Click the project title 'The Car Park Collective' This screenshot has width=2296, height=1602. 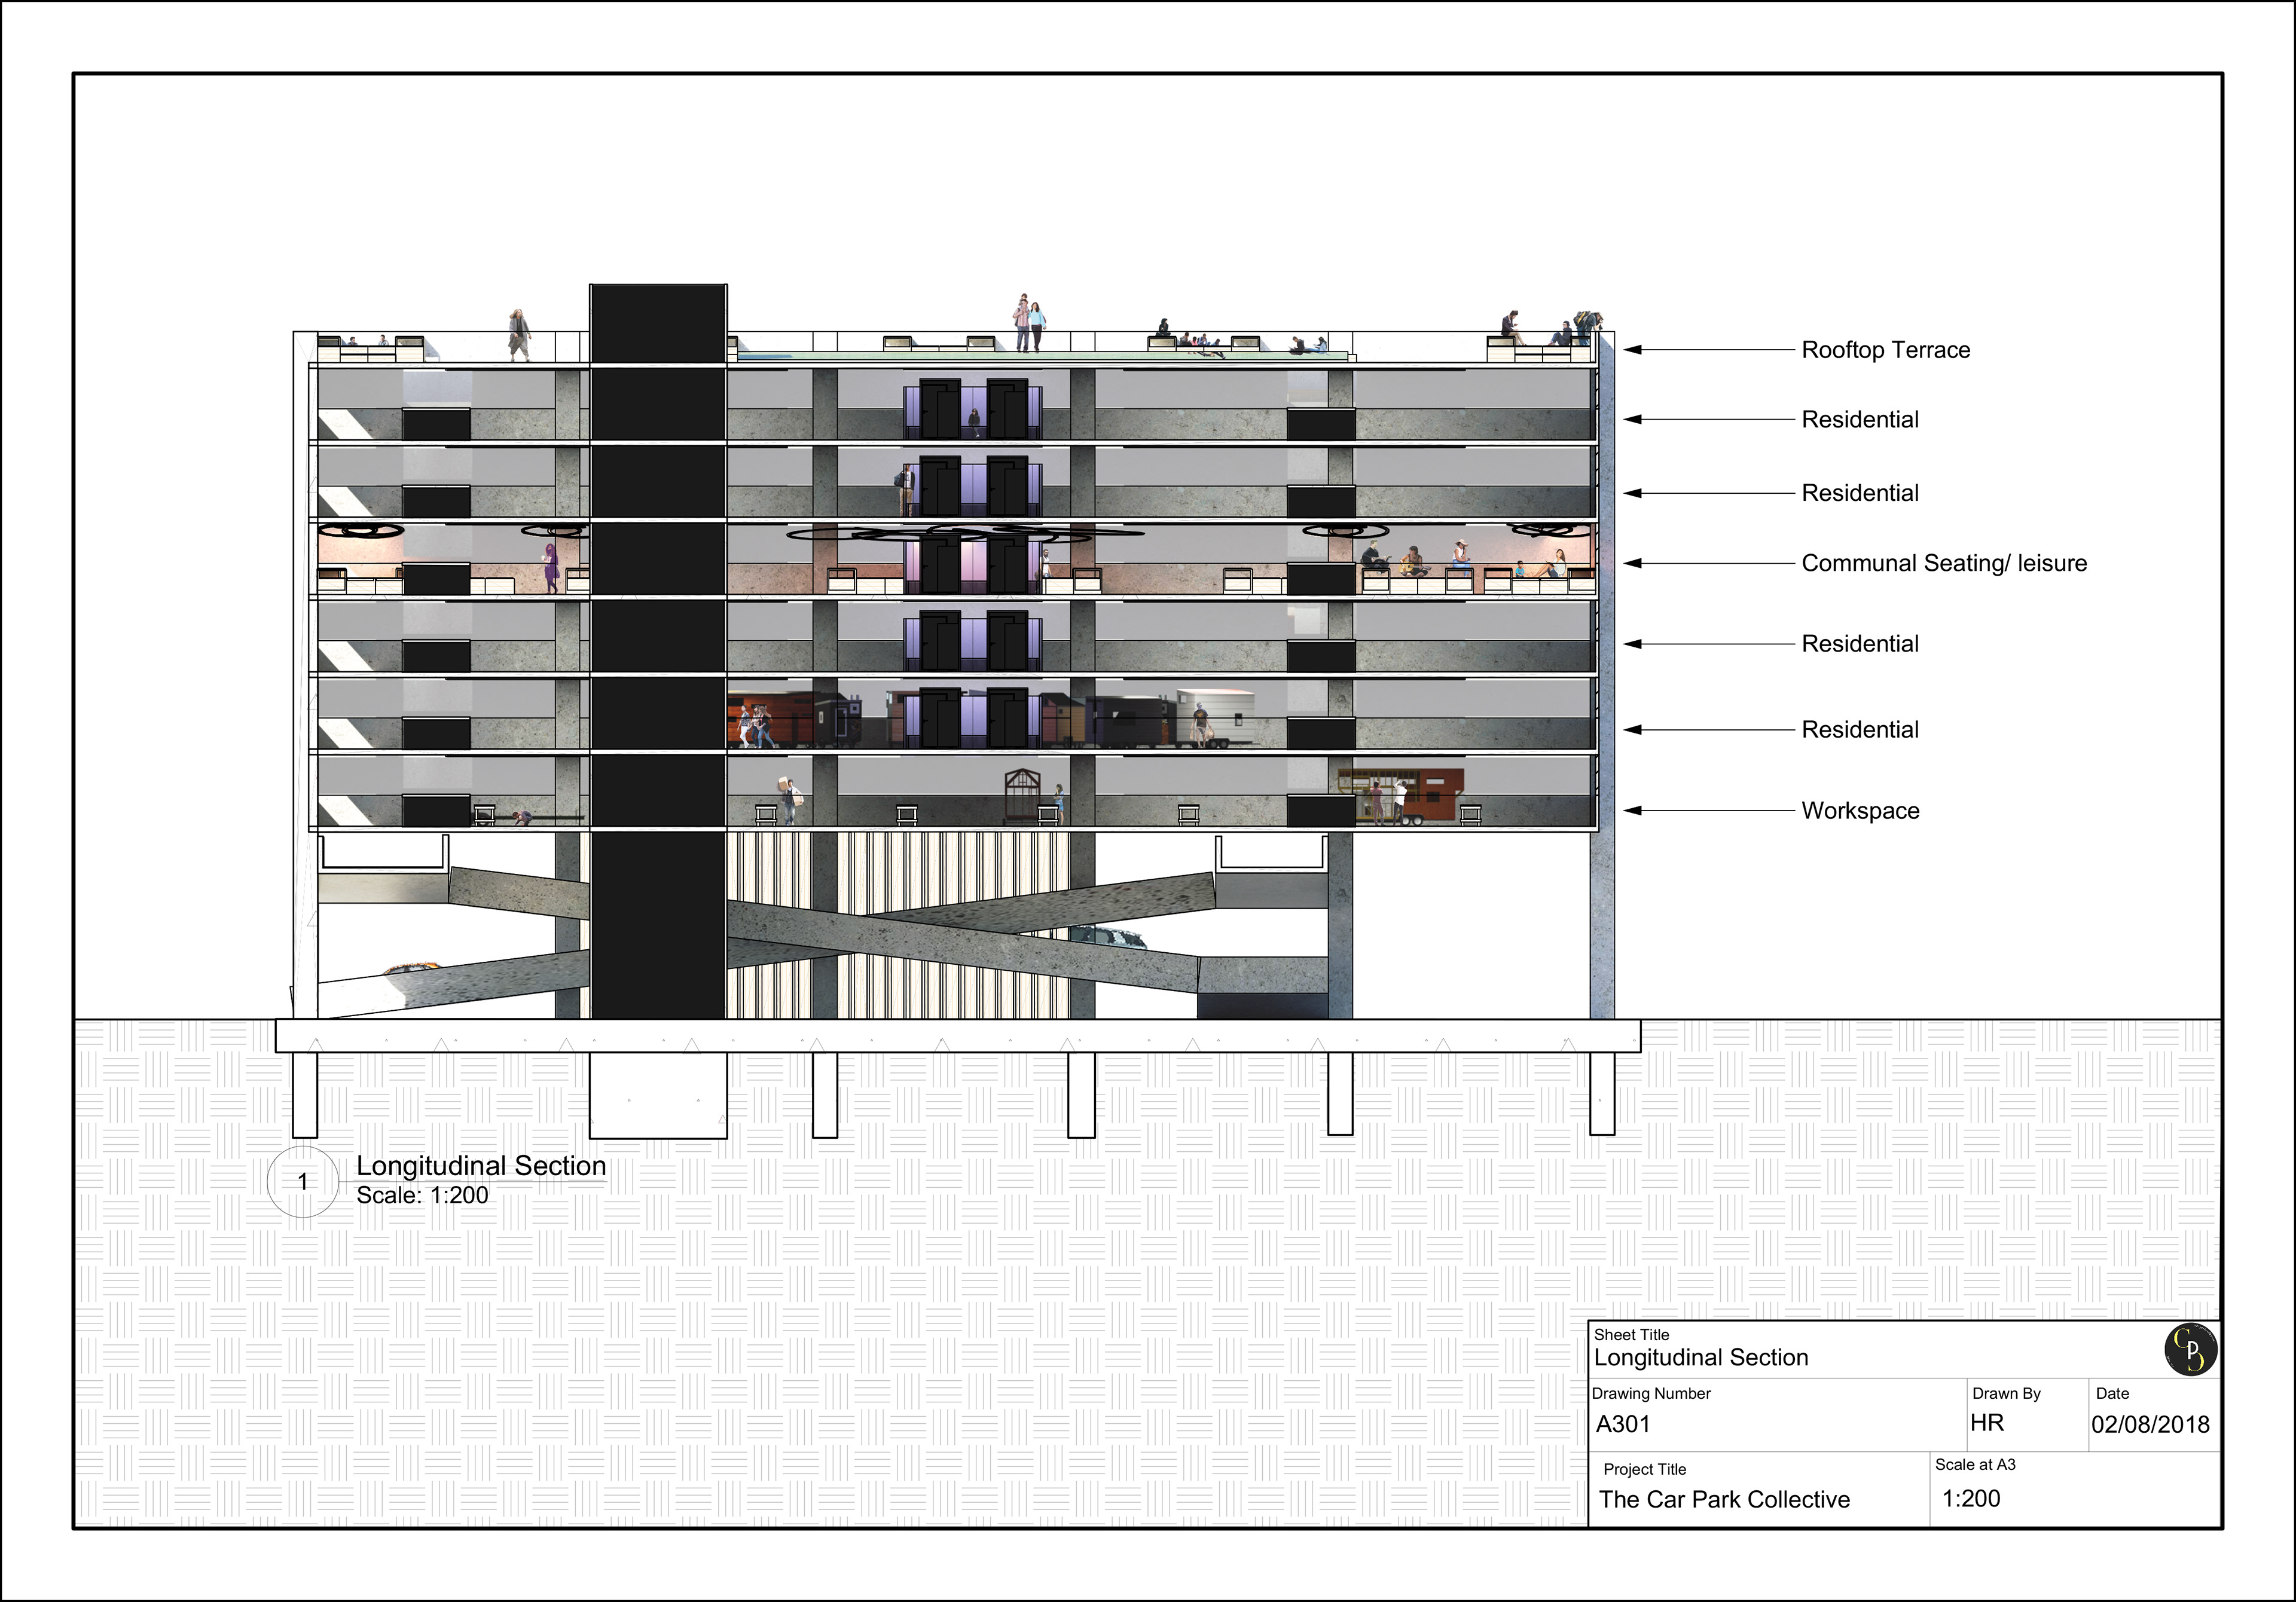click(x=1724, y=1499)
